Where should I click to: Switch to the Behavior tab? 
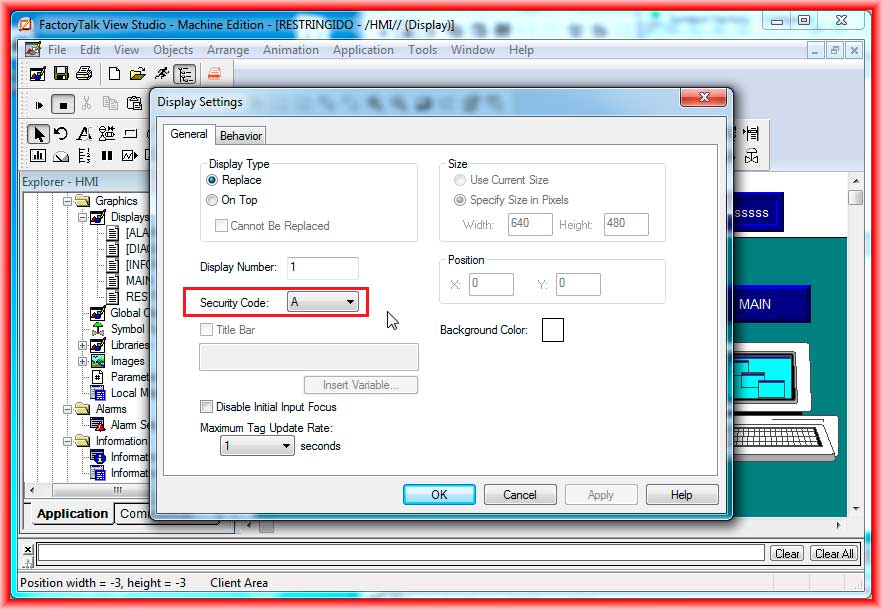pos(241,136)
